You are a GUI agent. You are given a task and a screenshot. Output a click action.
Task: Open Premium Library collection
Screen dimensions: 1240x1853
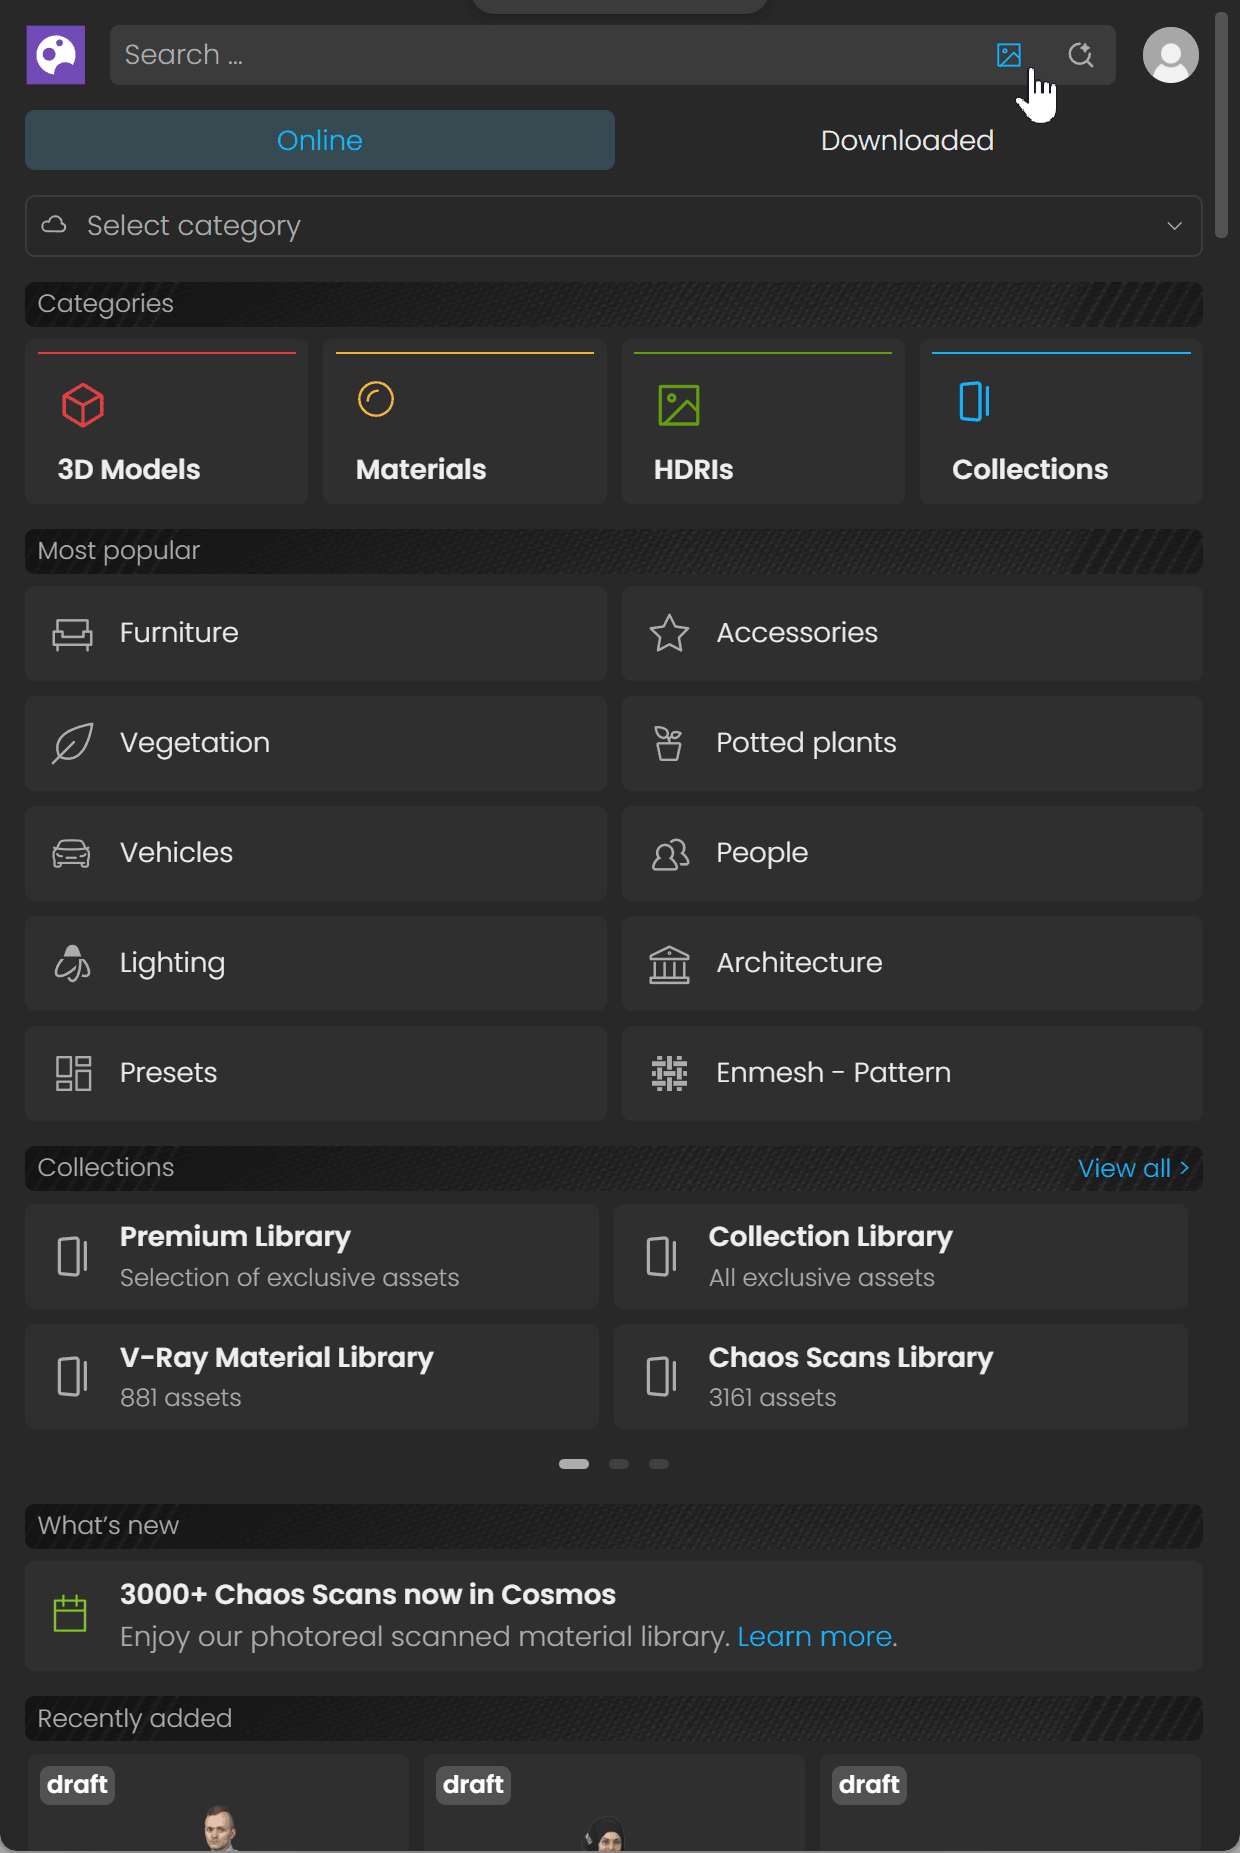[x=312, y=1256]
